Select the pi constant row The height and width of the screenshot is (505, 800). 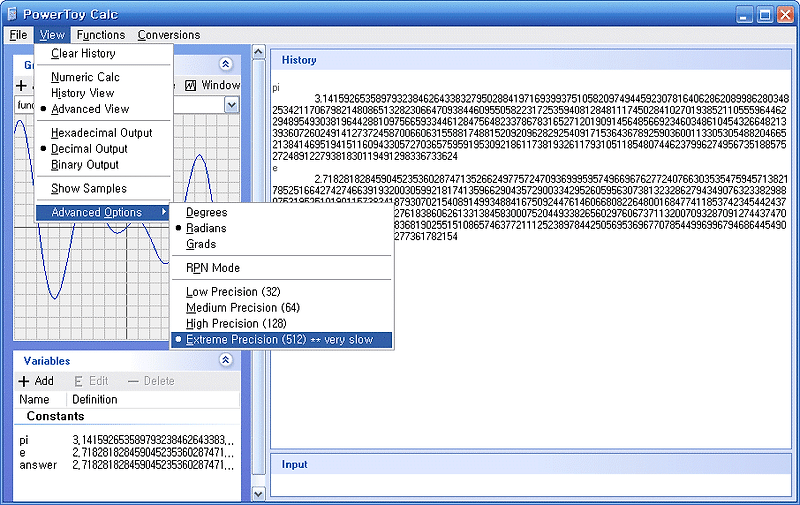[x=127, y=440]
